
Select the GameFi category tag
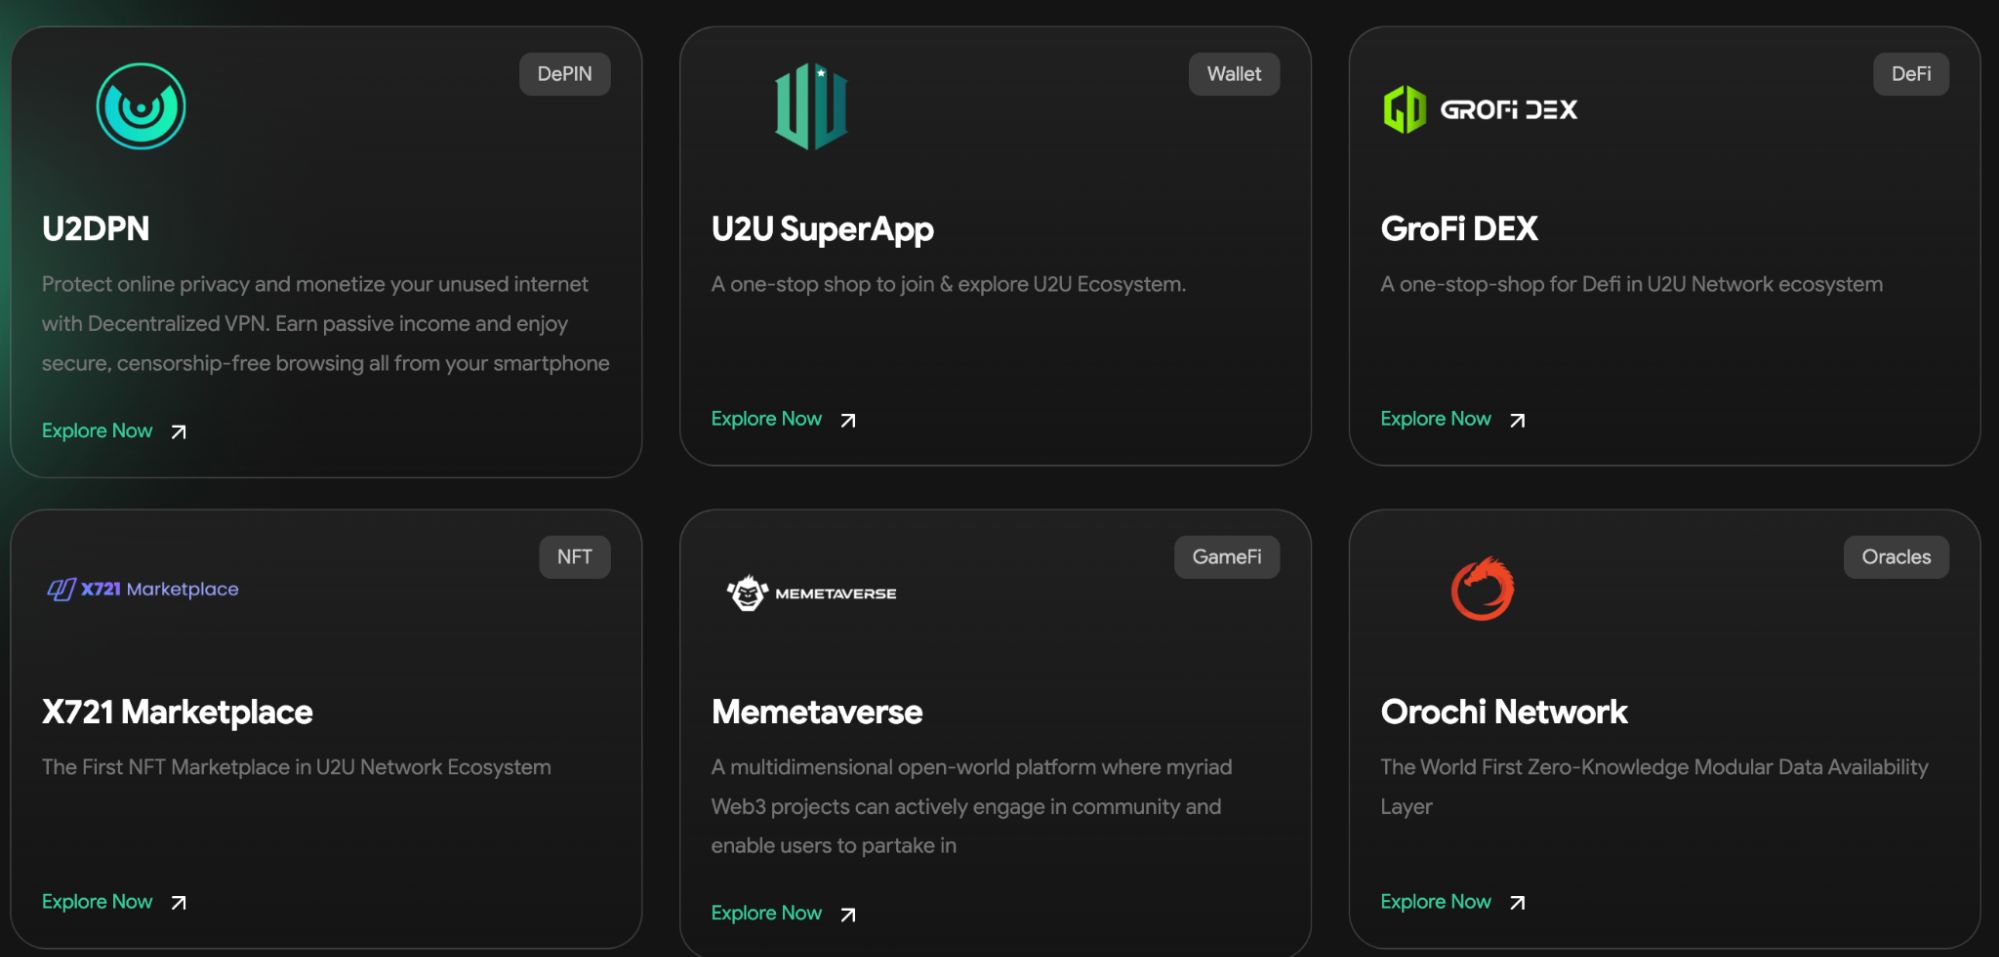pos(1226,557)
